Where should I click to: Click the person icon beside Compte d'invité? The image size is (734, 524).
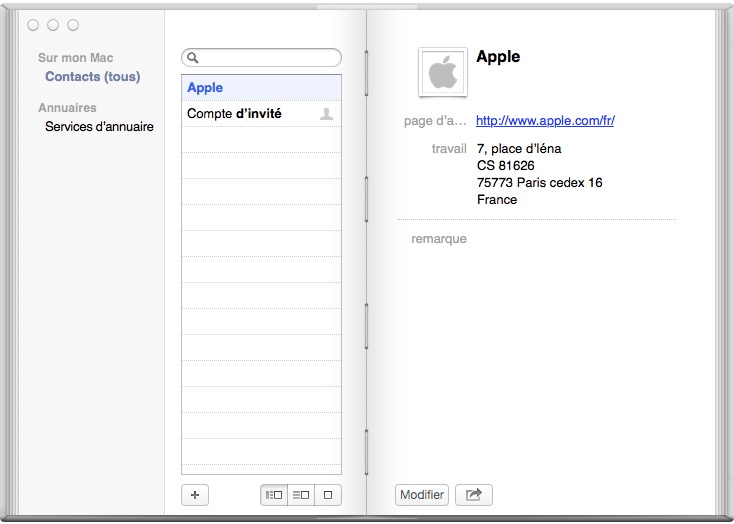(x=326, y=114)
